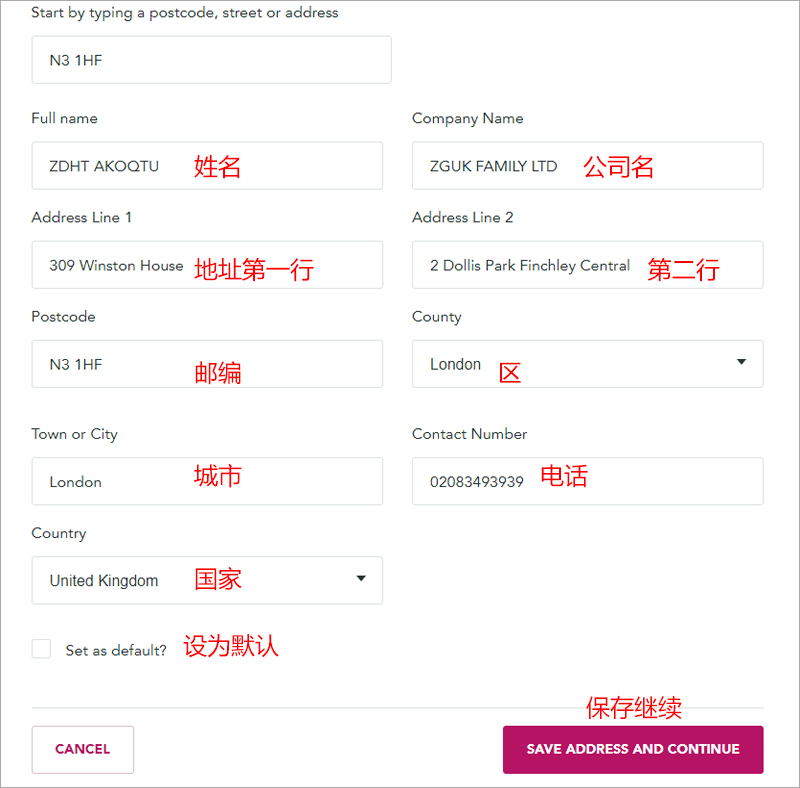This screenshot has width=800, height=788.
Task: Click the Country dropdown arrow
Action: pos(361,578)
